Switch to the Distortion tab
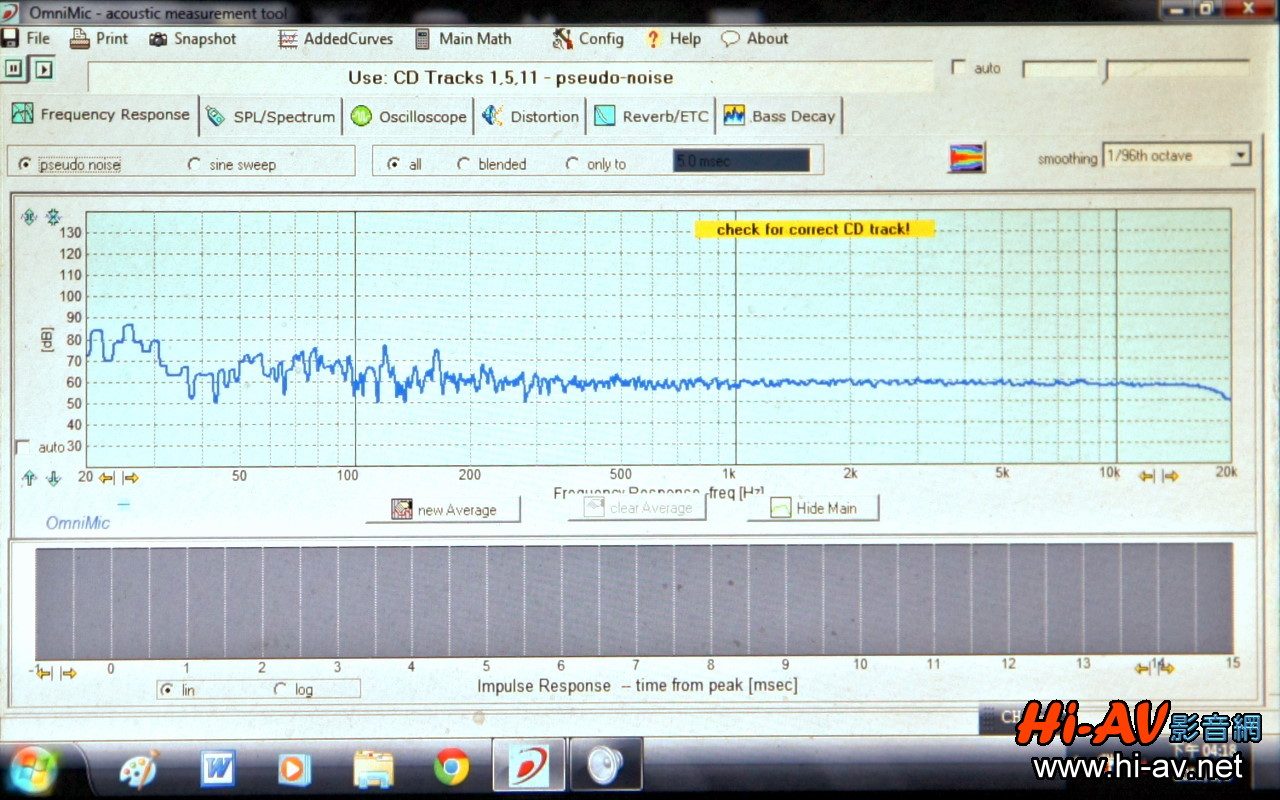The height and width of the screenshot is (800, 1280). [x=531, y=116]
